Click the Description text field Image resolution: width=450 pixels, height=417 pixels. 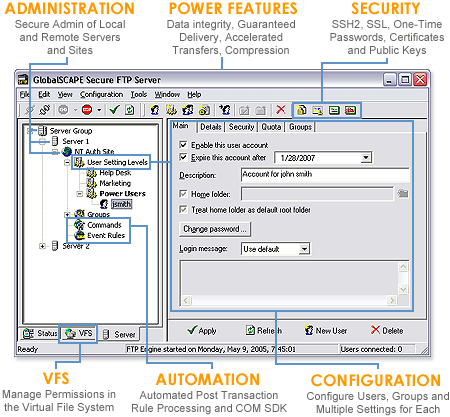click(x=325, y=175)
